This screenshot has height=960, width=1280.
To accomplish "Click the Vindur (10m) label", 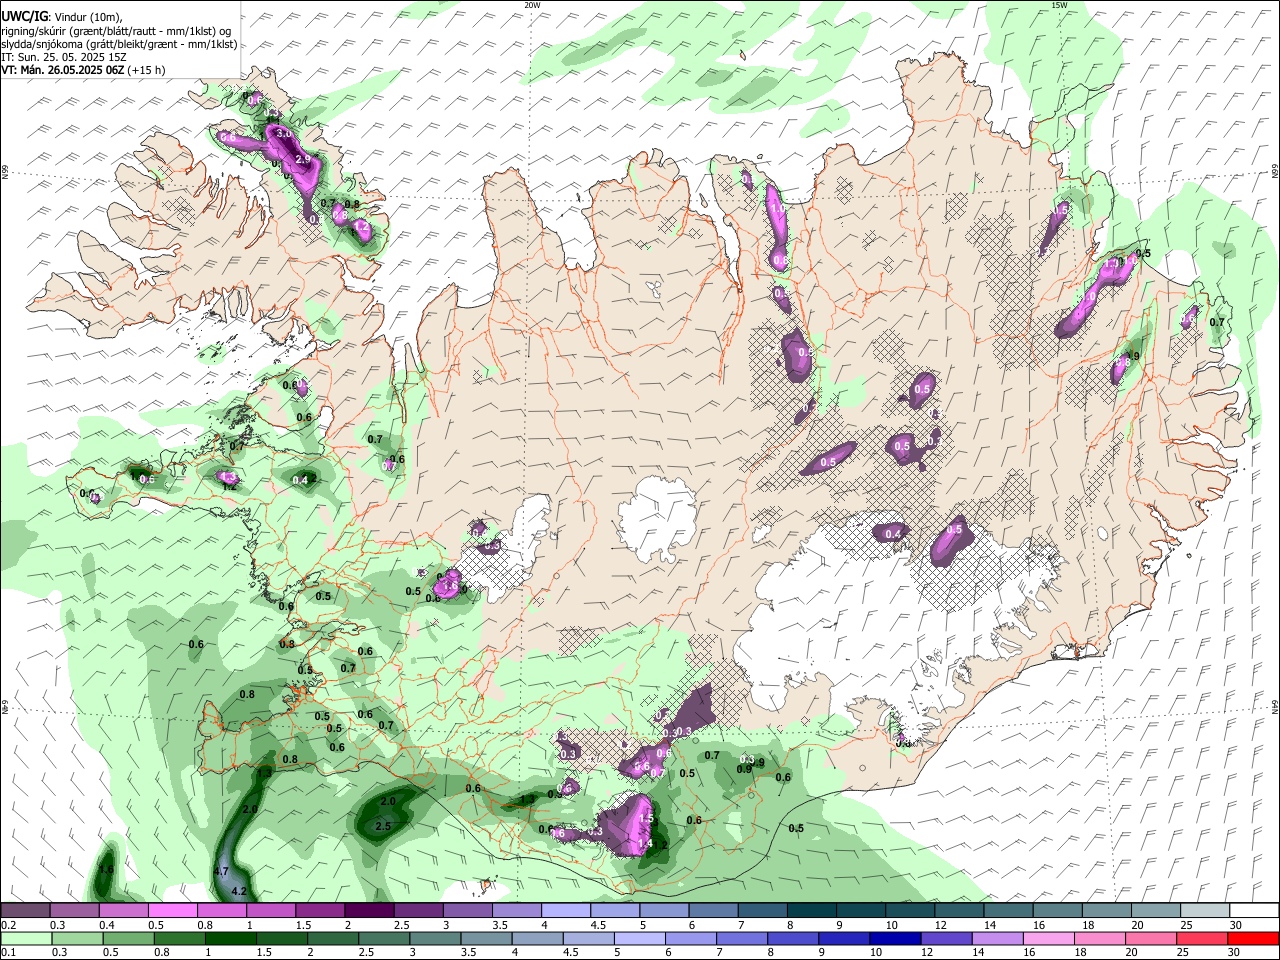I will tap(88, 17).
